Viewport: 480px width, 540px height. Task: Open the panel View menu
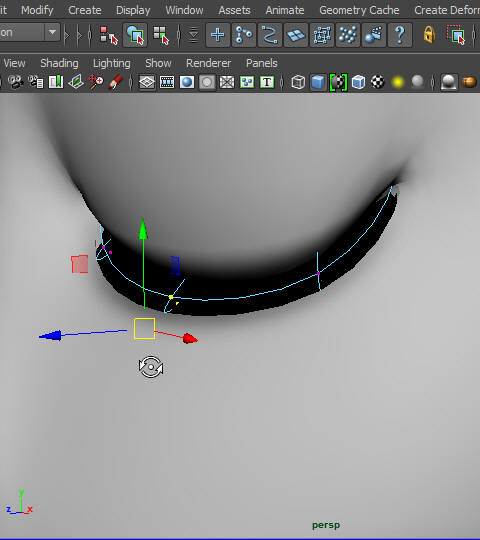[x=14, y=63]
